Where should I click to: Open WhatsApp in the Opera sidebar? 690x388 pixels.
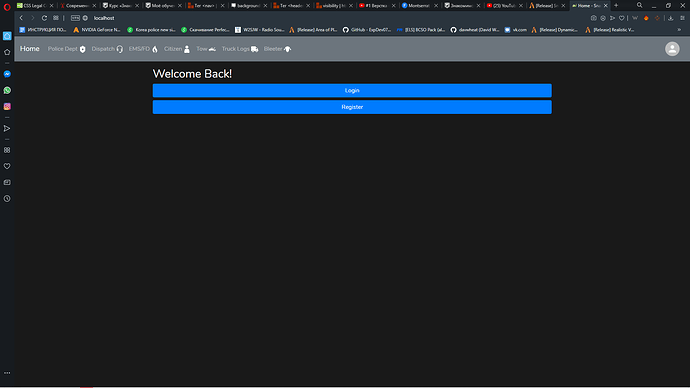(7, 90)
